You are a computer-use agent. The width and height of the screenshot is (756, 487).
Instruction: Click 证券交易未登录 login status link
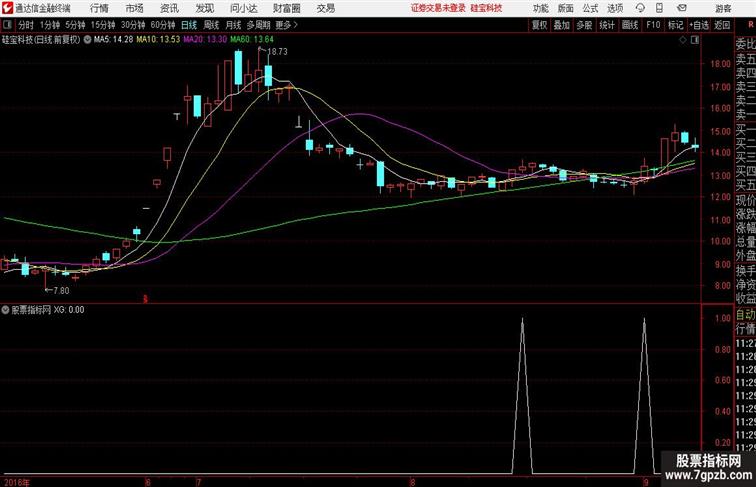click(x=438, y=8)
